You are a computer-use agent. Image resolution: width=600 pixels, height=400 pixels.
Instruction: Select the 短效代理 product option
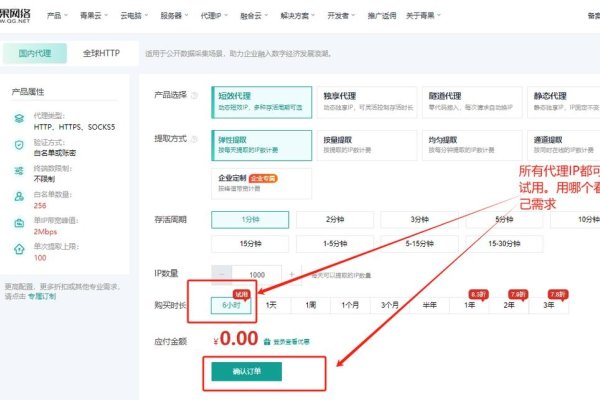262,102
